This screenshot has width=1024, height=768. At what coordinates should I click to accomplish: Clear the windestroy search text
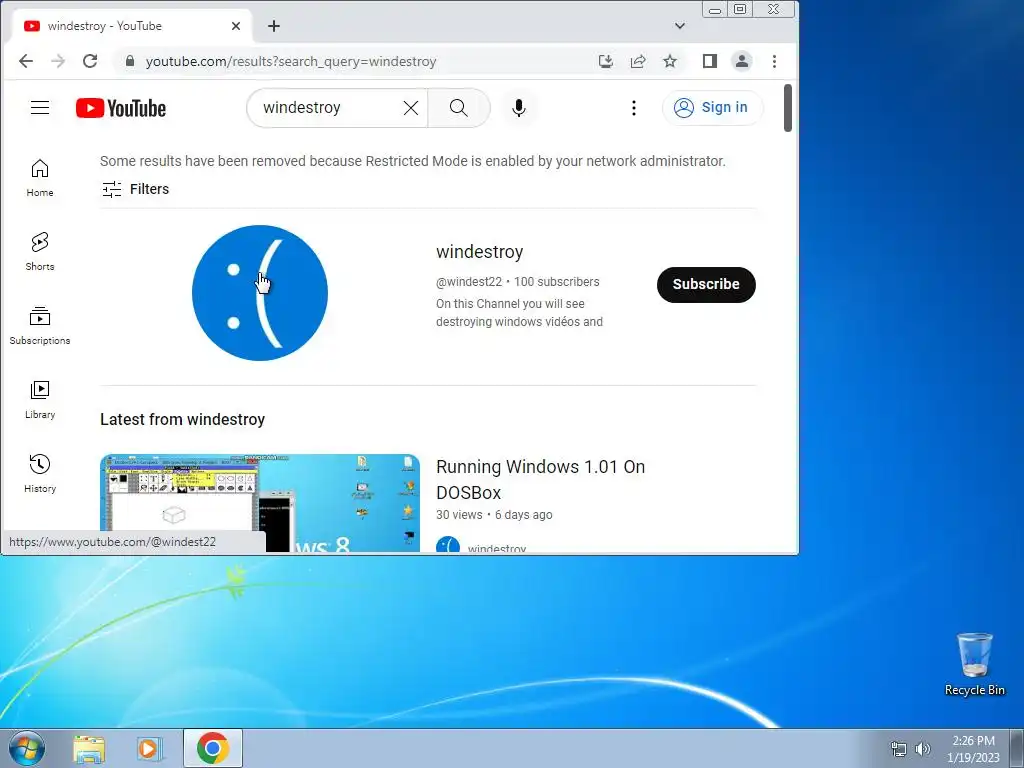[411, 108]
